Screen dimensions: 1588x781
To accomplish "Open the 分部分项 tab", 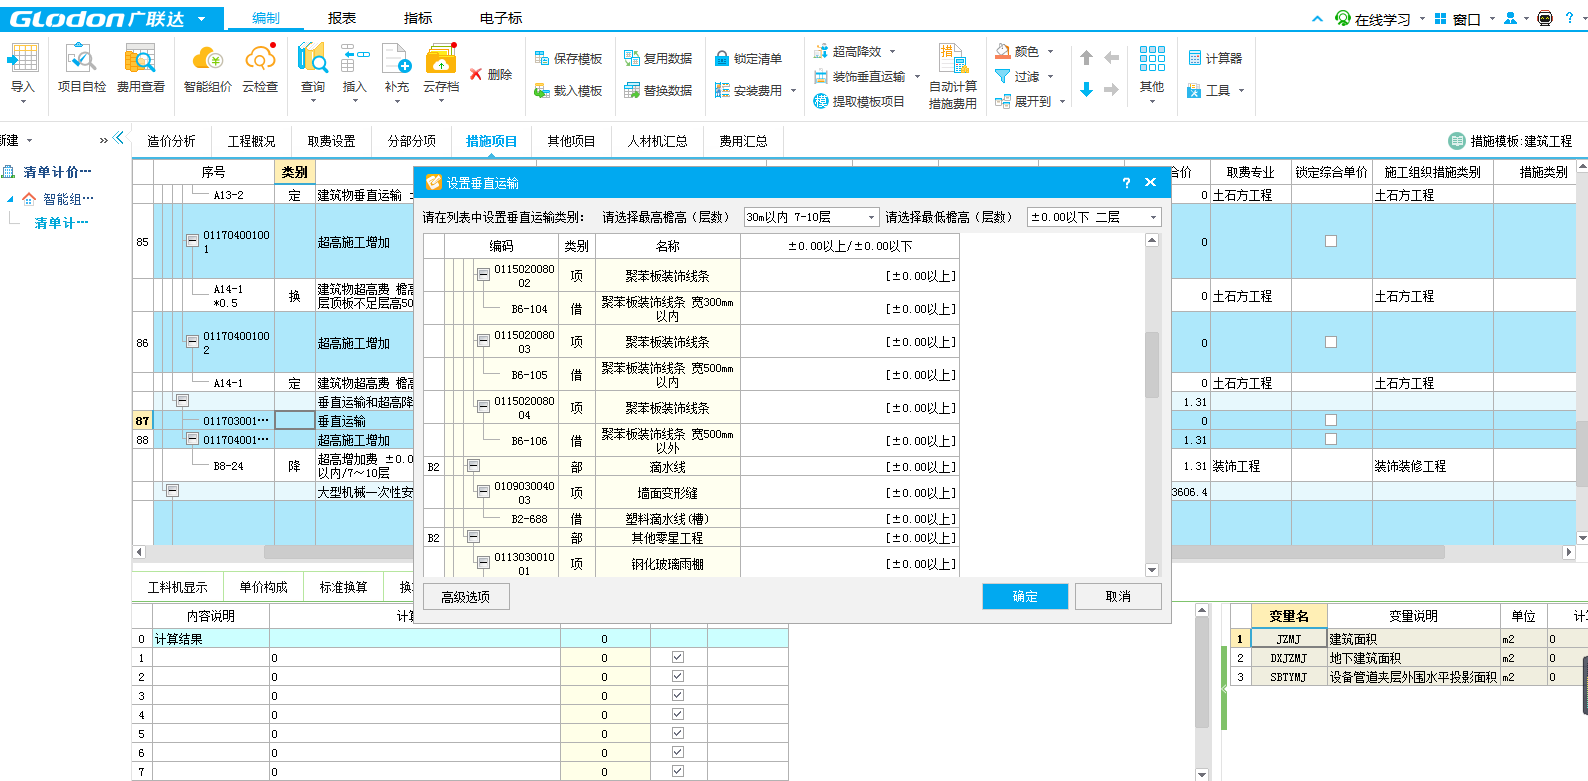I will [412, 141].
